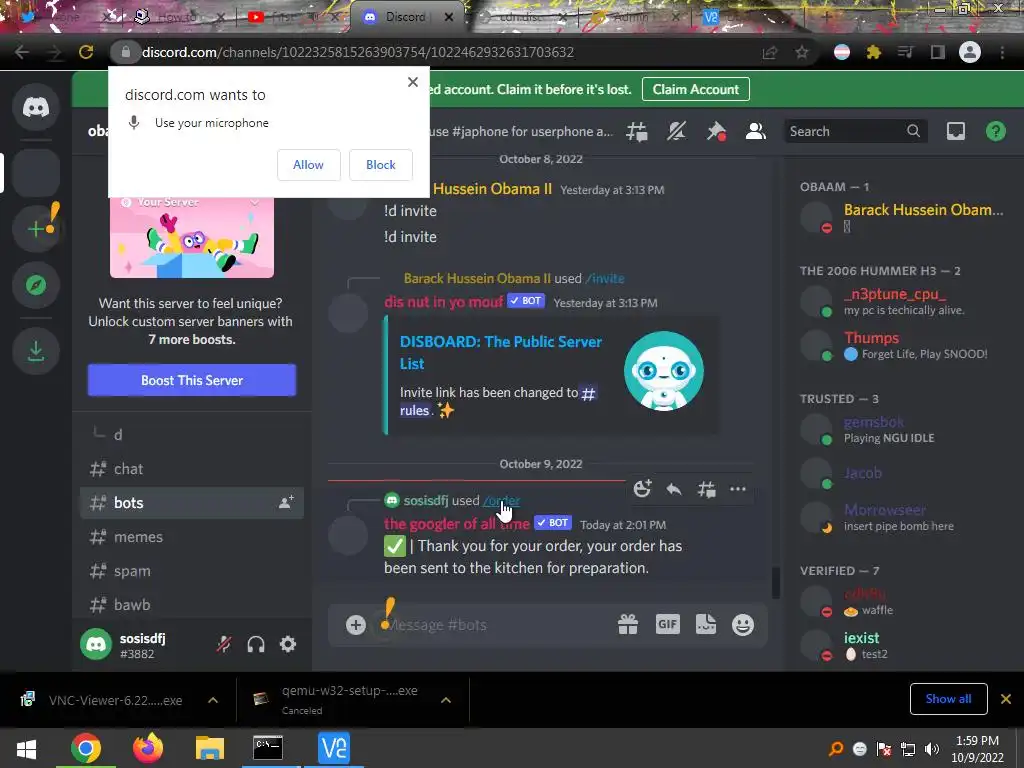Bookmark this page star icon

[802, 52]
